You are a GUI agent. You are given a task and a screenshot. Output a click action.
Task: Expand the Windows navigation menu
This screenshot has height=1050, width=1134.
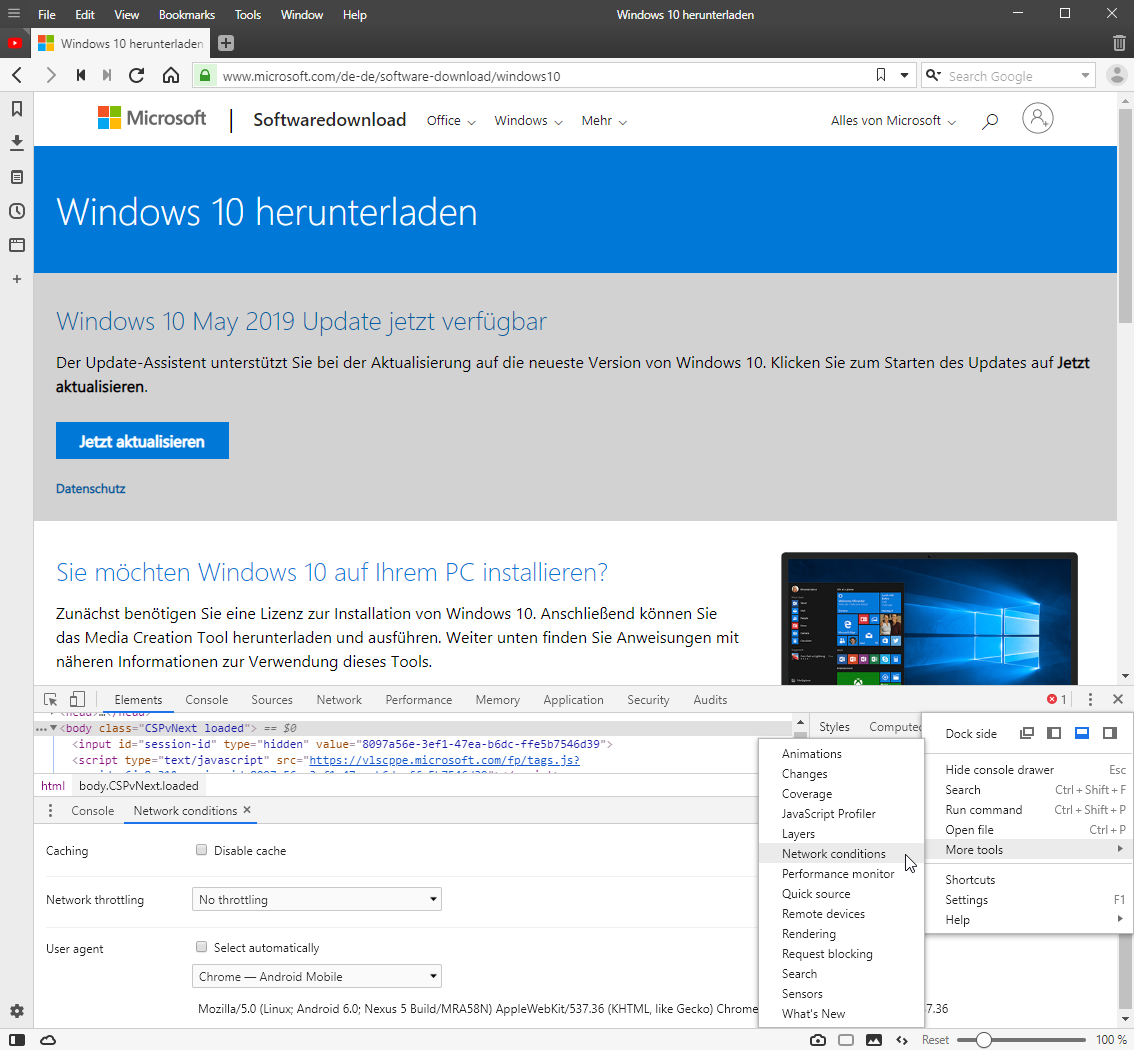528,121
